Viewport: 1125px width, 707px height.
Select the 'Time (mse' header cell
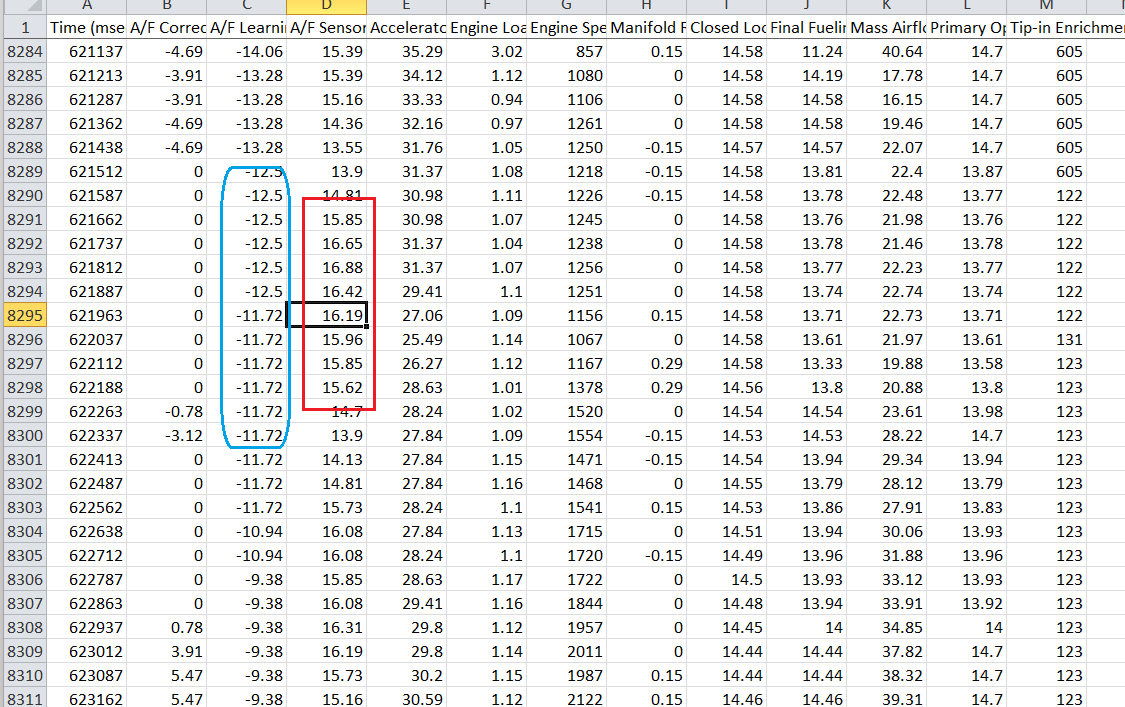(87, 27)
